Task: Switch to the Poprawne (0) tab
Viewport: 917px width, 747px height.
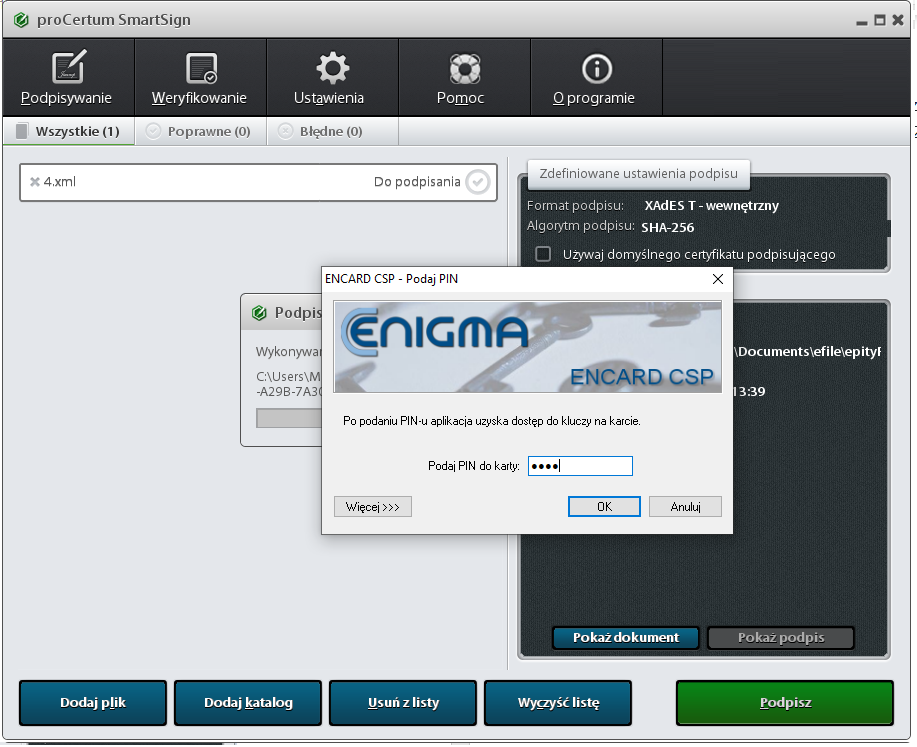Action: click(x=201, y=131)
